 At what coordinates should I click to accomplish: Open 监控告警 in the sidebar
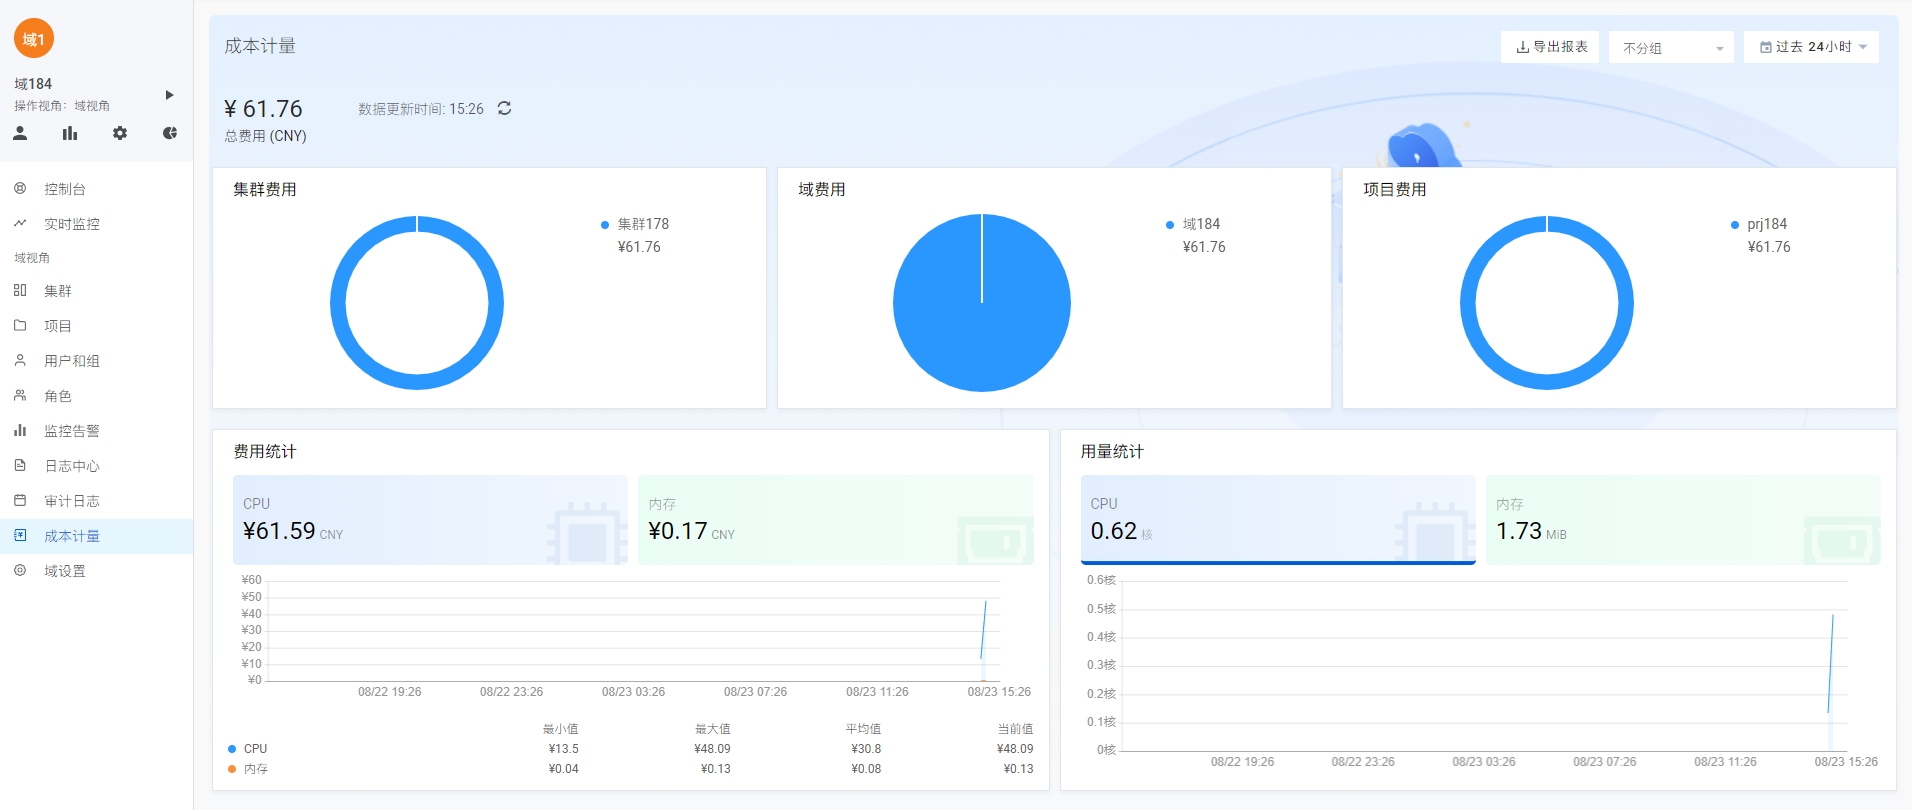pyautogui.click(x=71, y=431)
